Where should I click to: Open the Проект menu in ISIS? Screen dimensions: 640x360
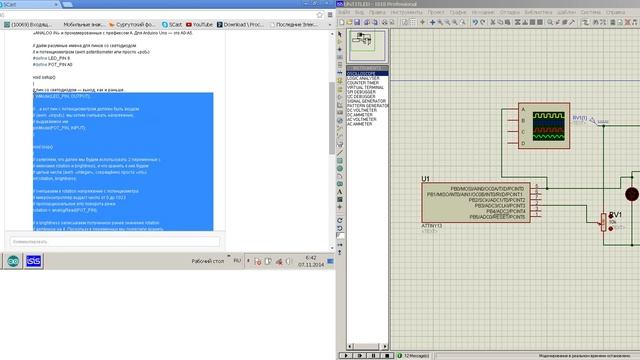point(436,12)
